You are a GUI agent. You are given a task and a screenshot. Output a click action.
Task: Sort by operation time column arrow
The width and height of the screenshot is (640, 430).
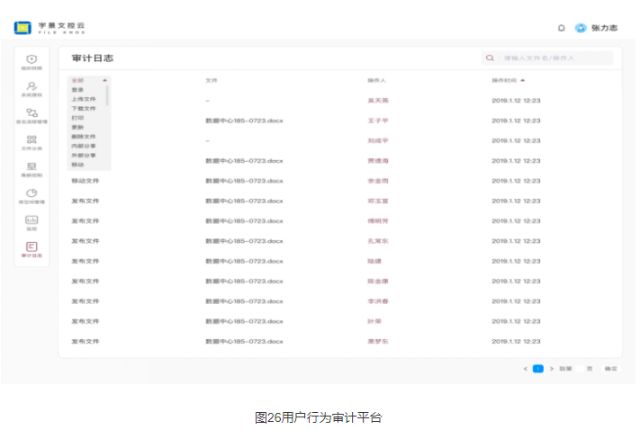pyautogui.click(x=522, y=79)
